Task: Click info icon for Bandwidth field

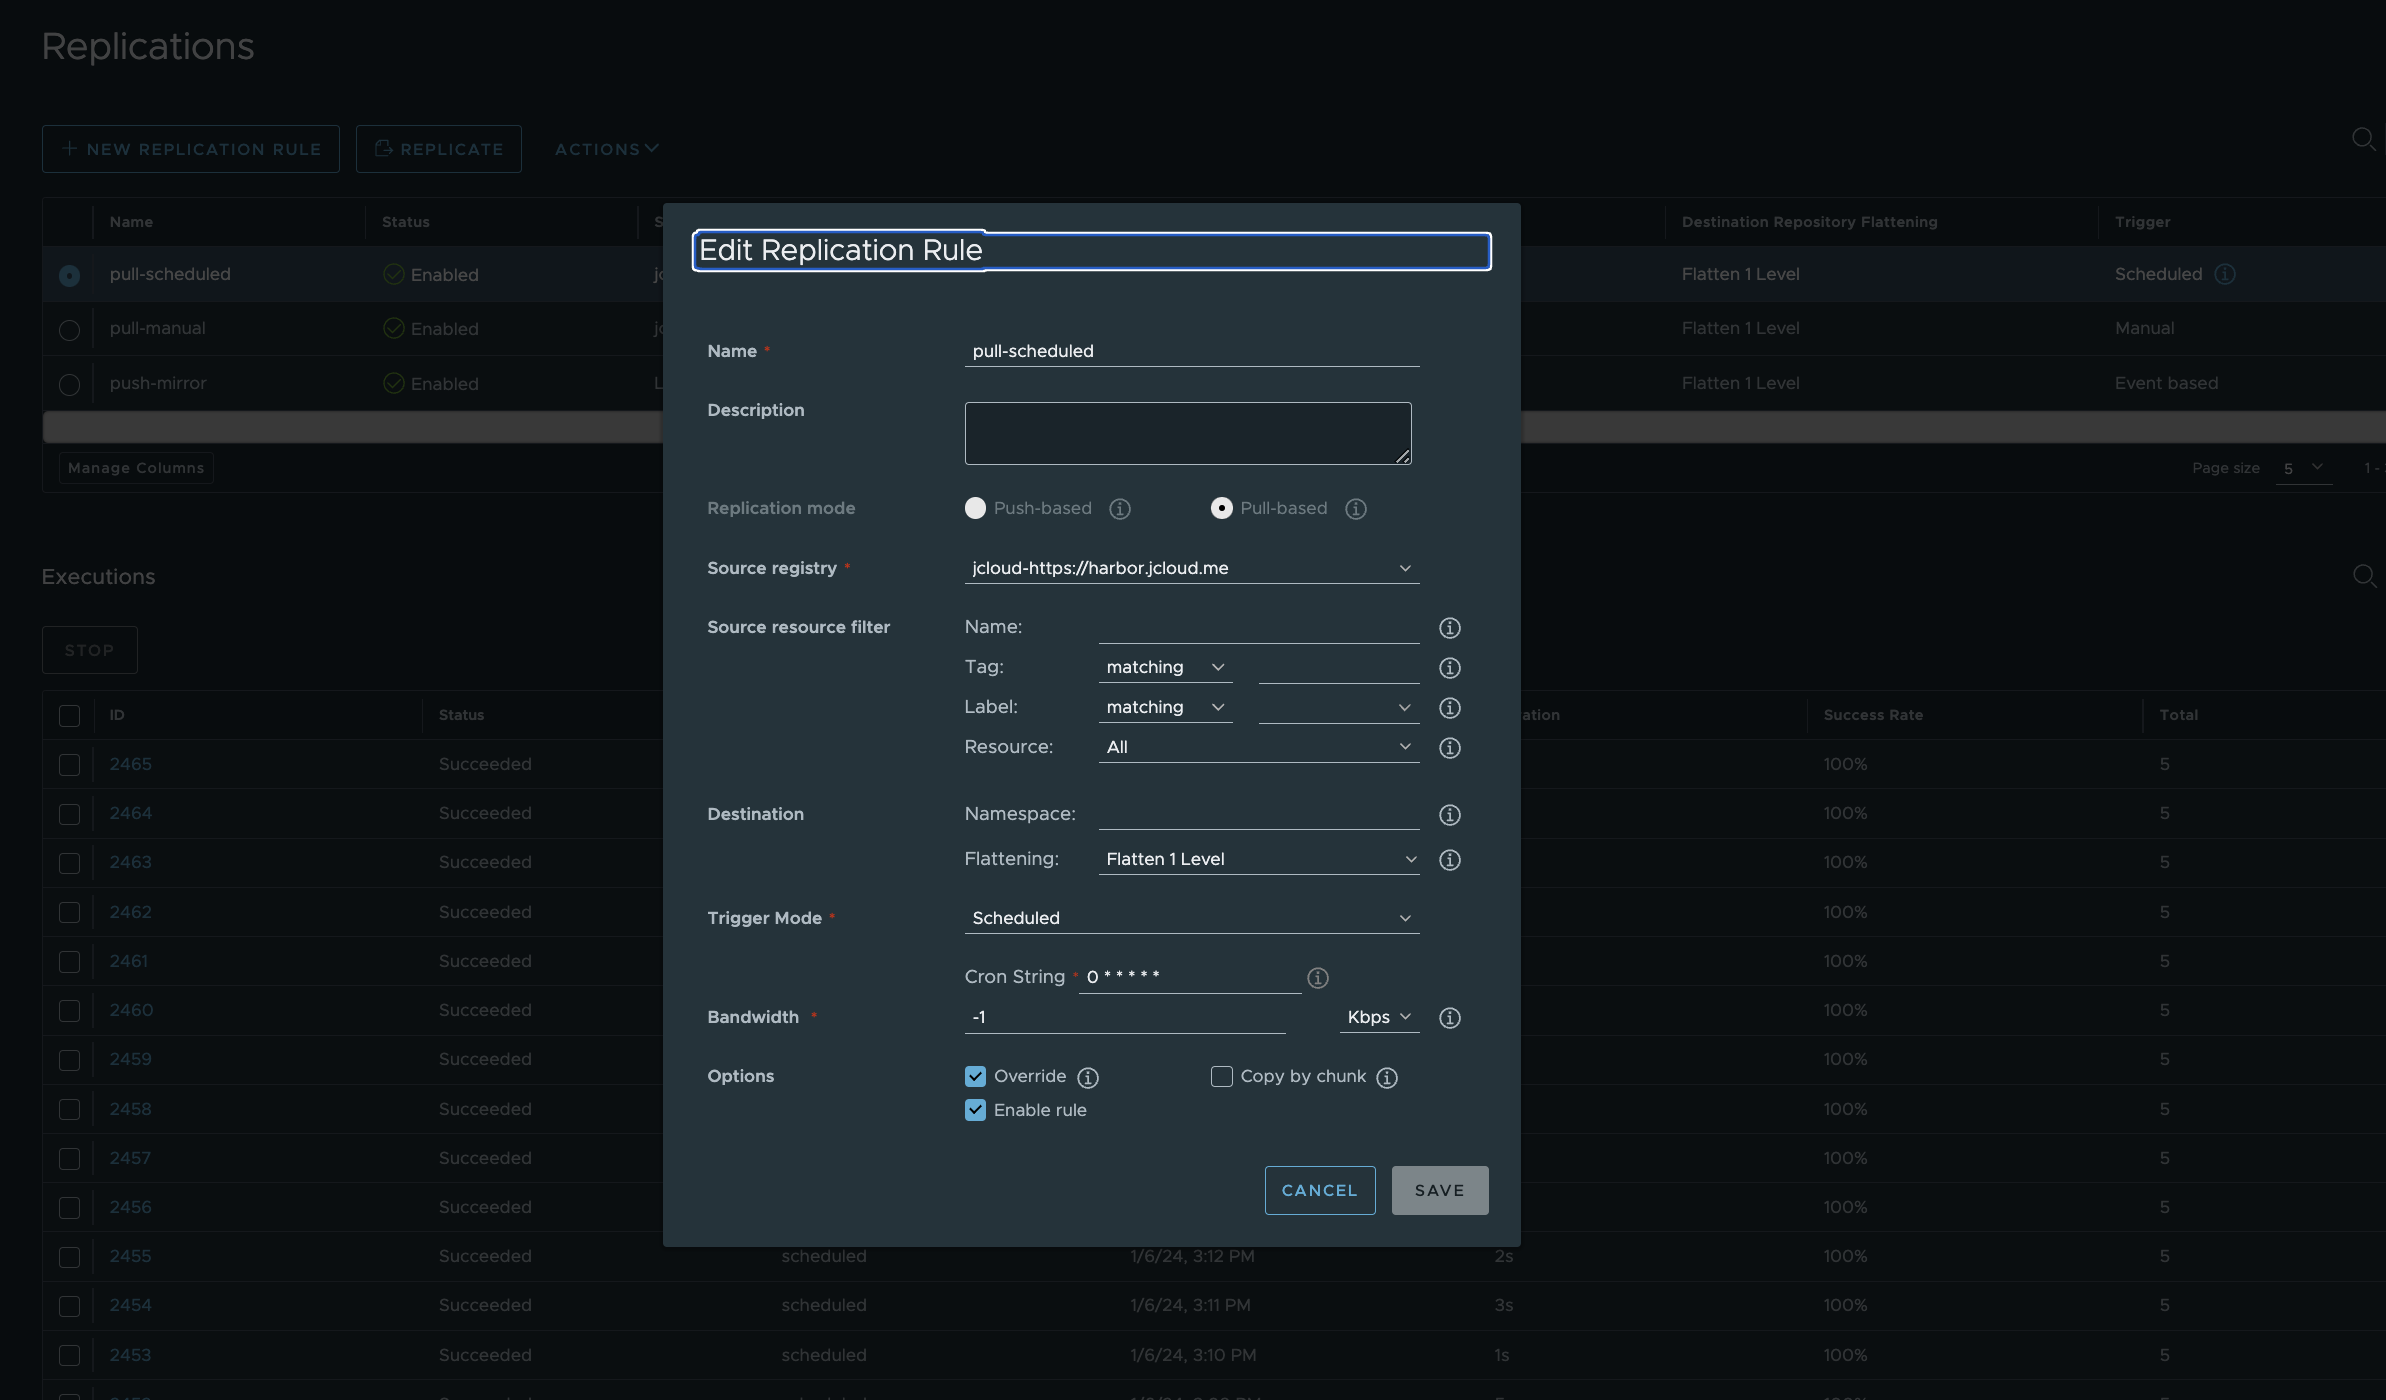Action: [x=1449, y=1018]
